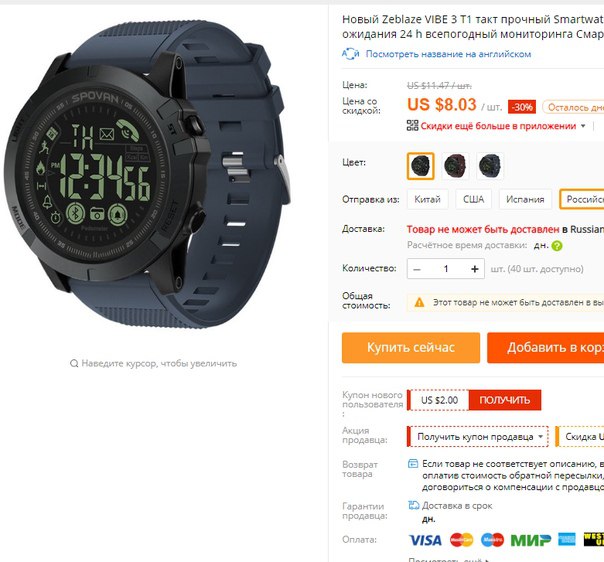Click the Visa payment icon

(x=425, y=540)
